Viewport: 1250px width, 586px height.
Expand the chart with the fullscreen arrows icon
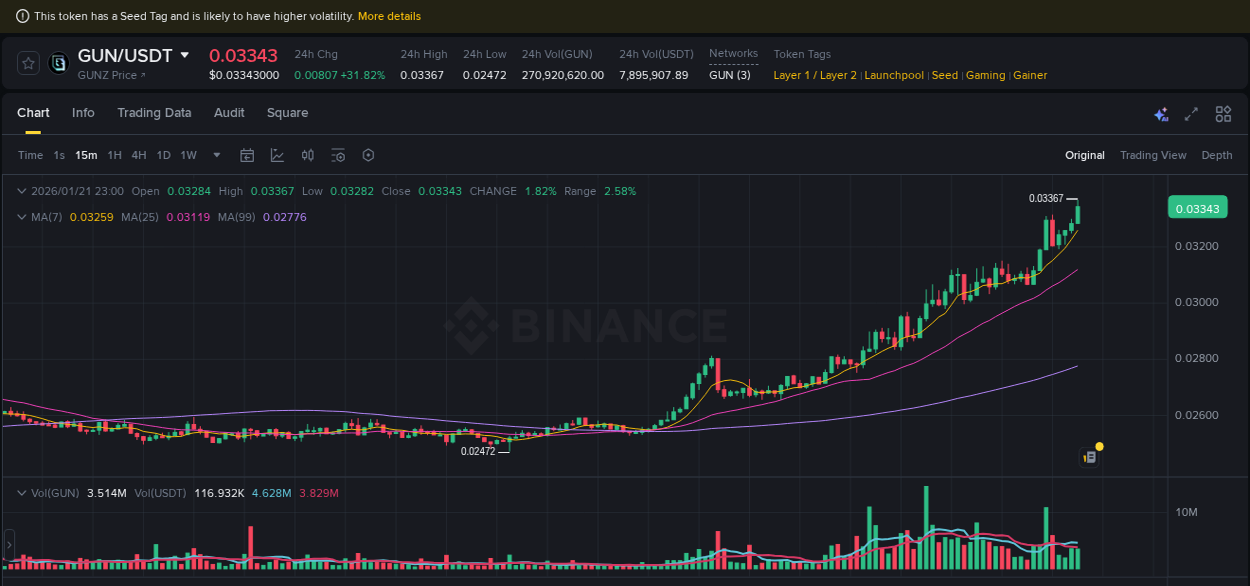coord(1191,114)
